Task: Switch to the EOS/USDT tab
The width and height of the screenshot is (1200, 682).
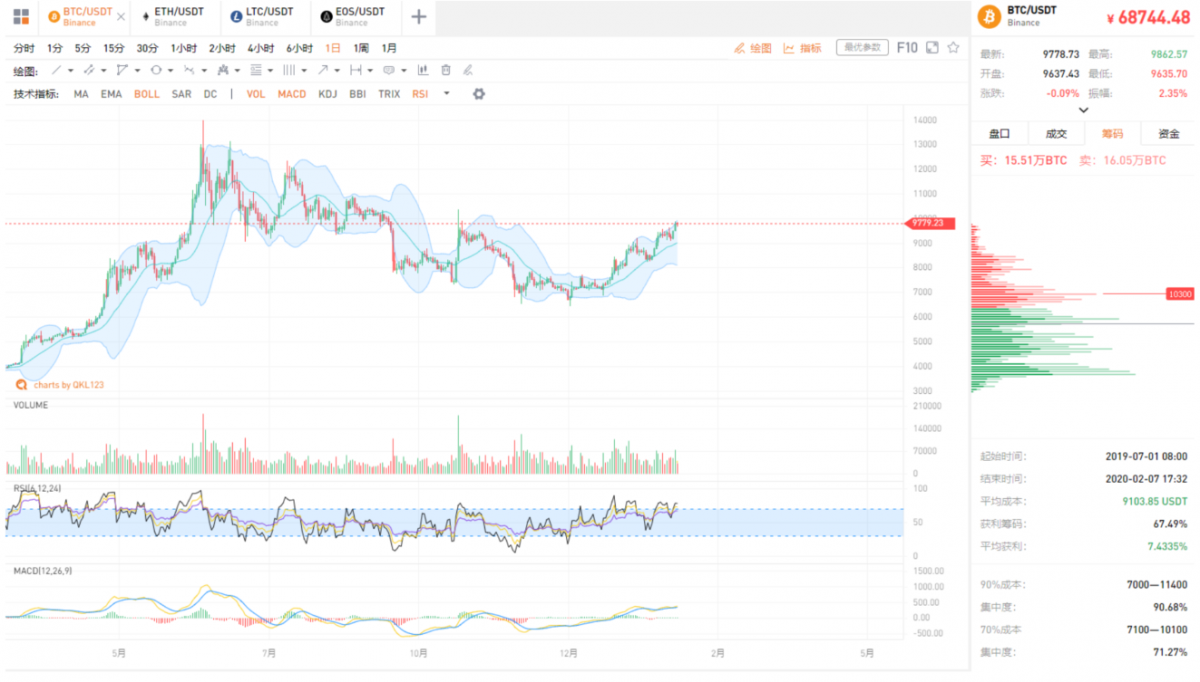Action: pyautogui.click(x=355, y=17)
